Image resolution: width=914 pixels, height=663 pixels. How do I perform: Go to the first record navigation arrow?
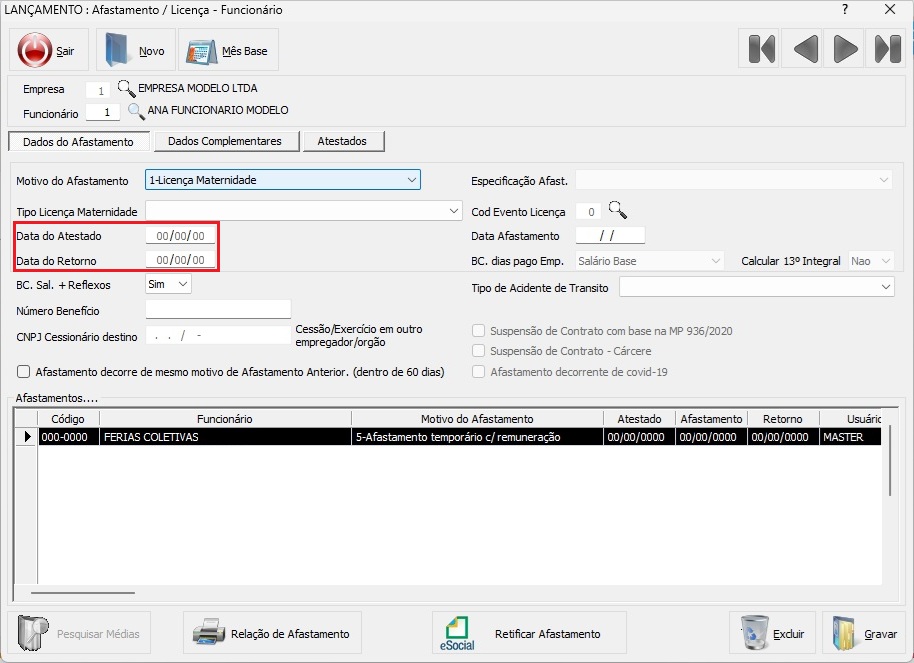pyautogui.click(x=762, y=49)
